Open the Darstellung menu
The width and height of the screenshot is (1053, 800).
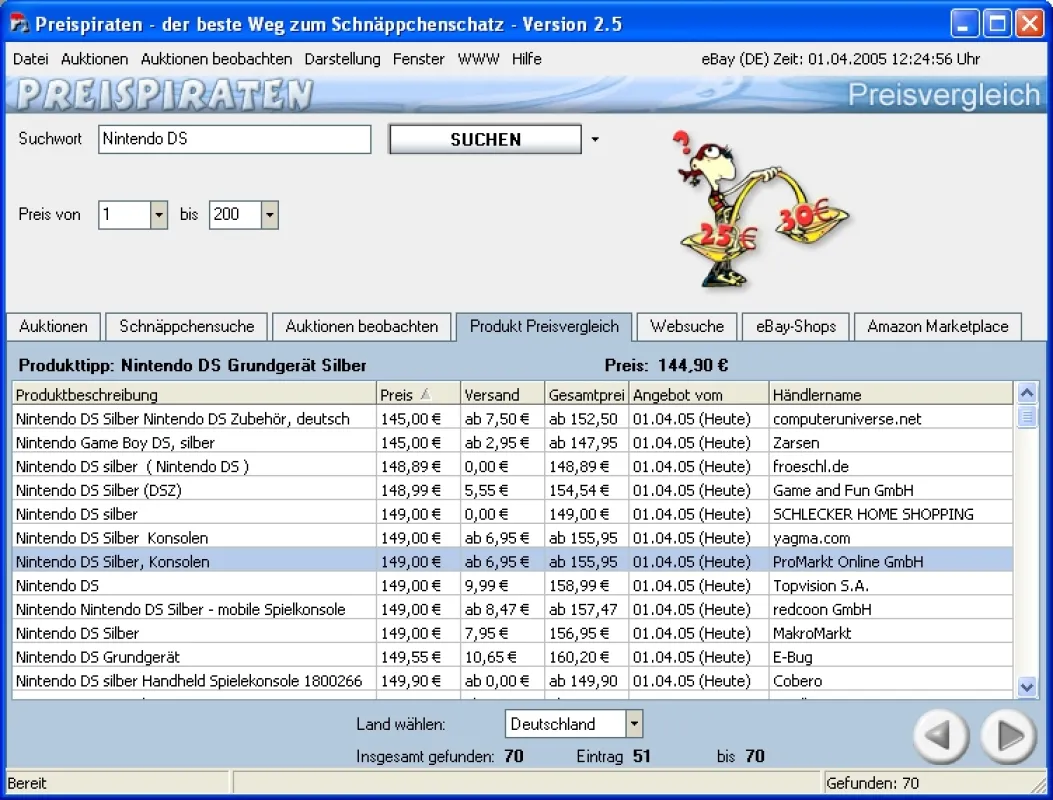pyautogui.click(x=342, y=59)
